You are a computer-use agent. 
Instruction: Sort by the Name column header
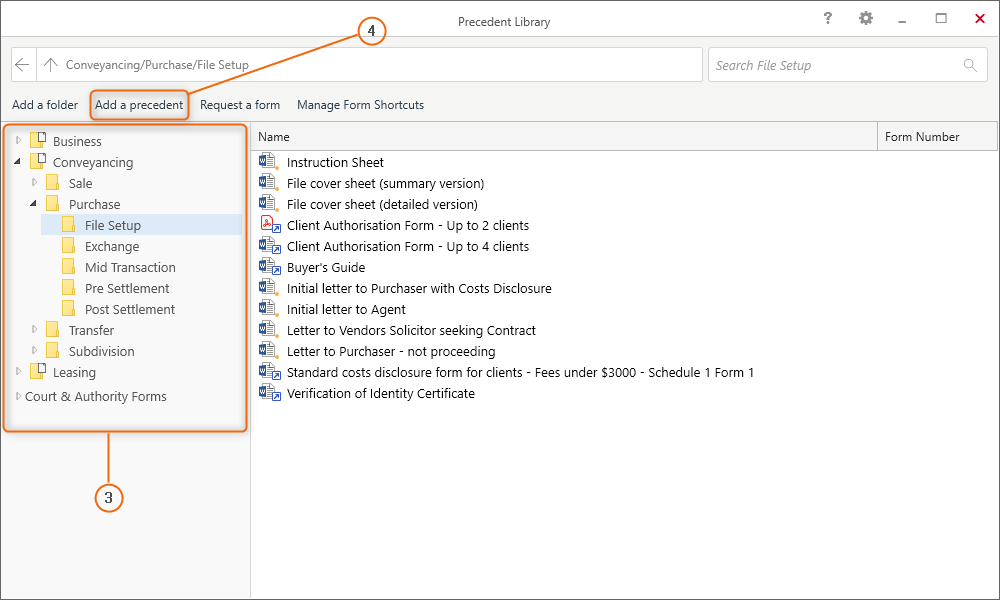[x=564, y=136]
